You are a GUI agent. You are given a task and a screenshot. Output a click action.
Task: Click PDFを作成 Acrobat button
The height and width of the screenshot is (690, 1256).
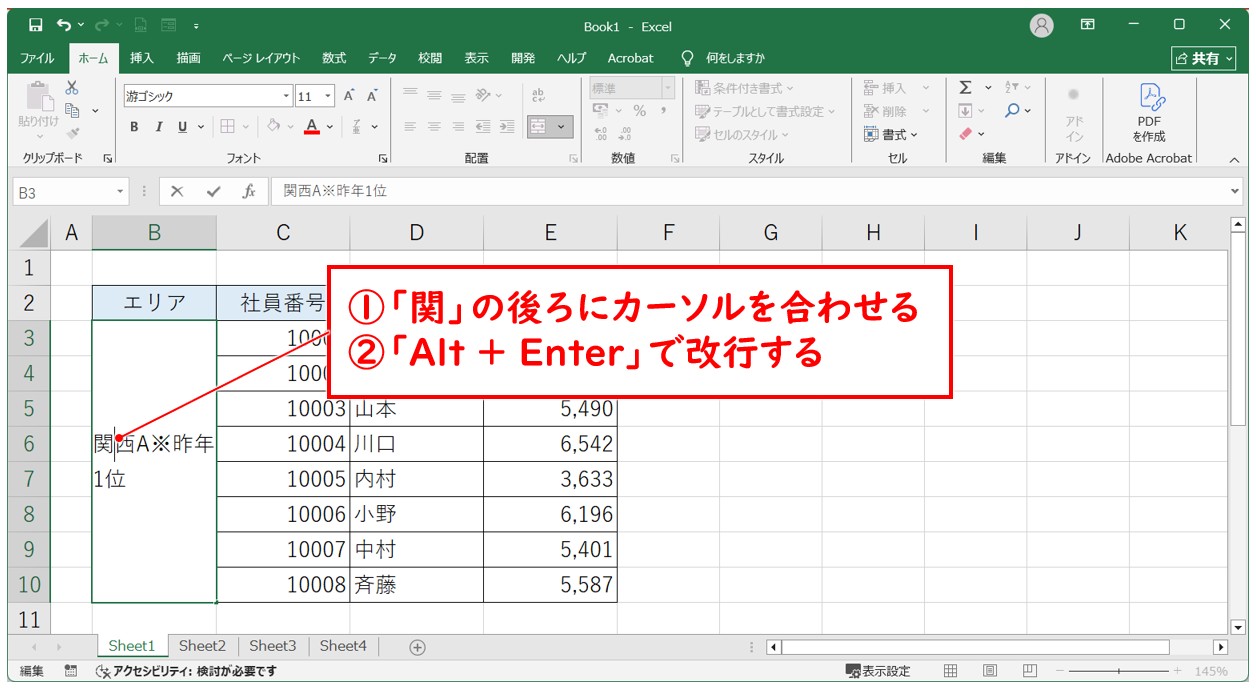tap(1149, 113)
